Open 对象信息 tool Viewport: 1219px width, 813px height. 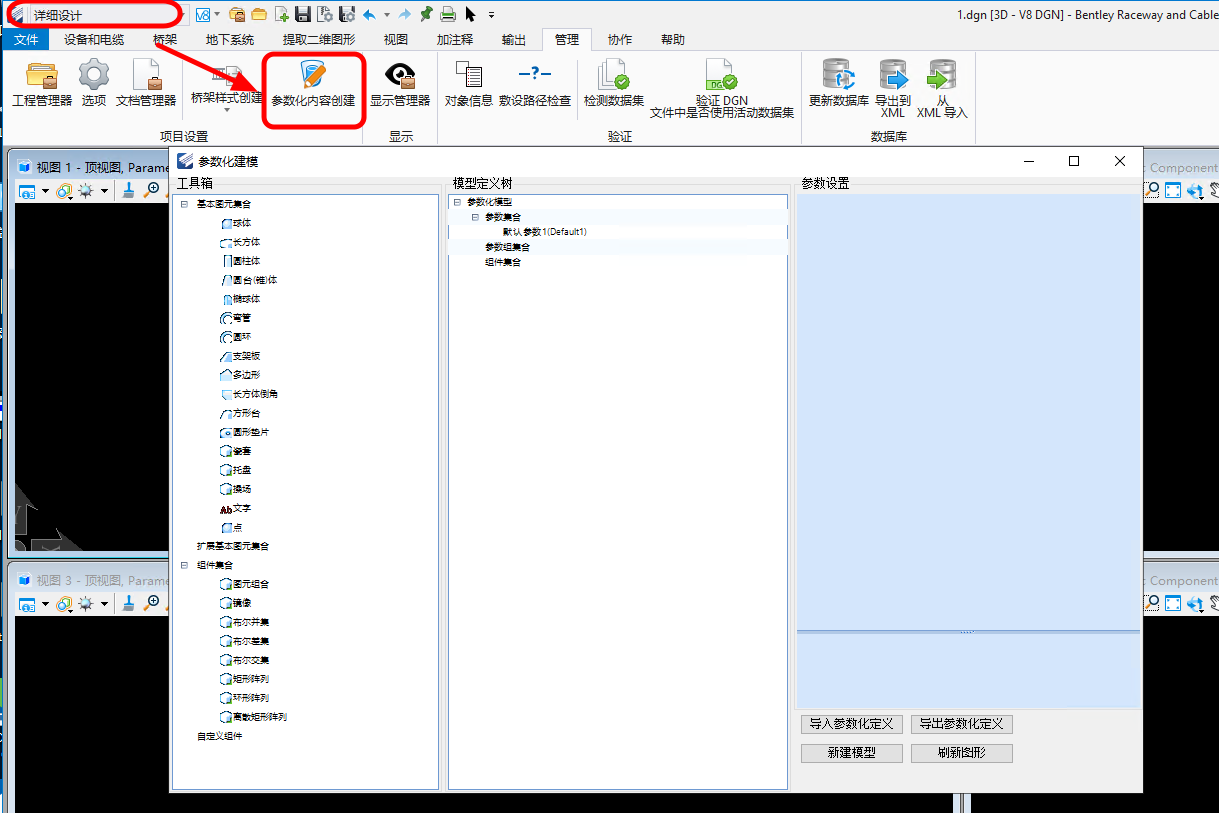(469, 84)
